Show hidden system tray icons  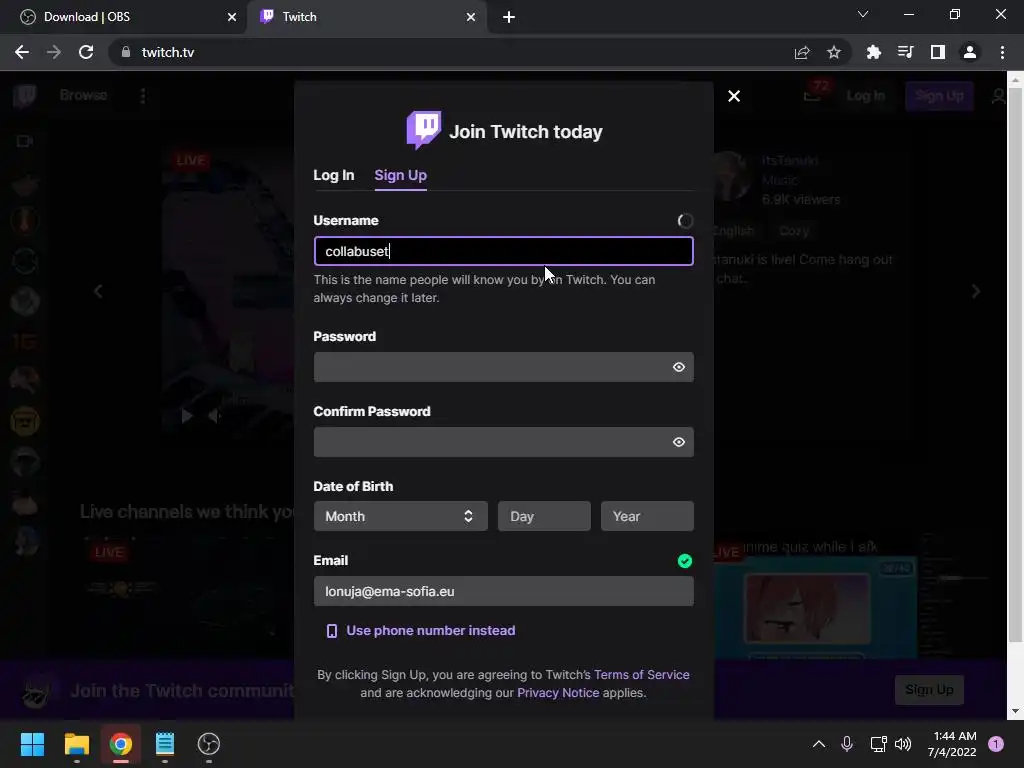(x=818, y=744)
